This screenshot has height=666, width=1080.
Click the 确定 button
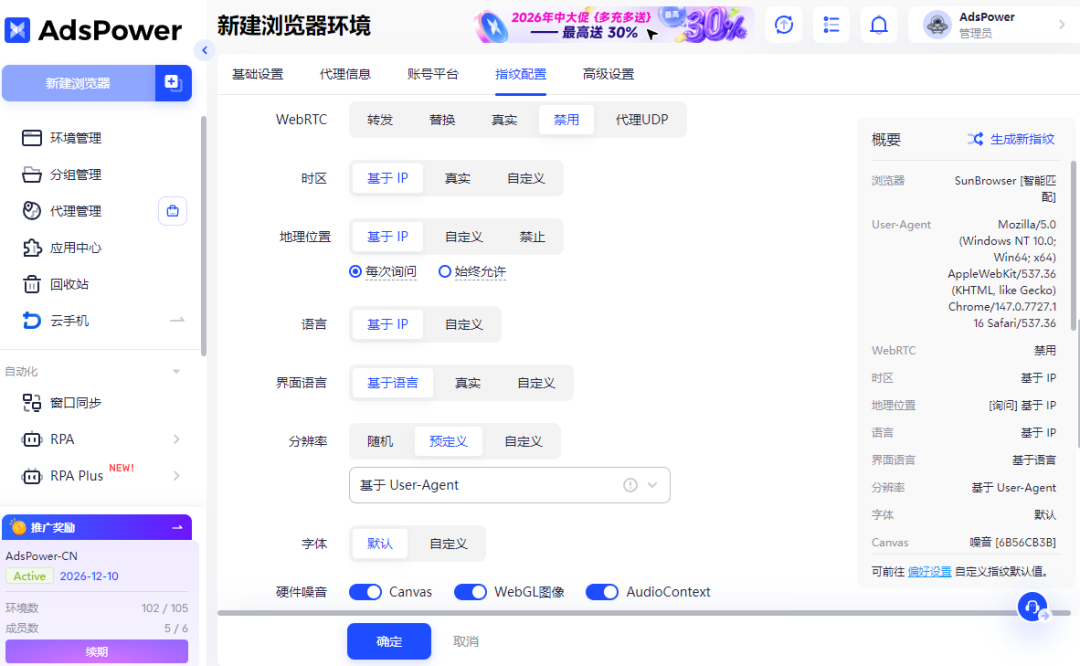tap(389, 641)
